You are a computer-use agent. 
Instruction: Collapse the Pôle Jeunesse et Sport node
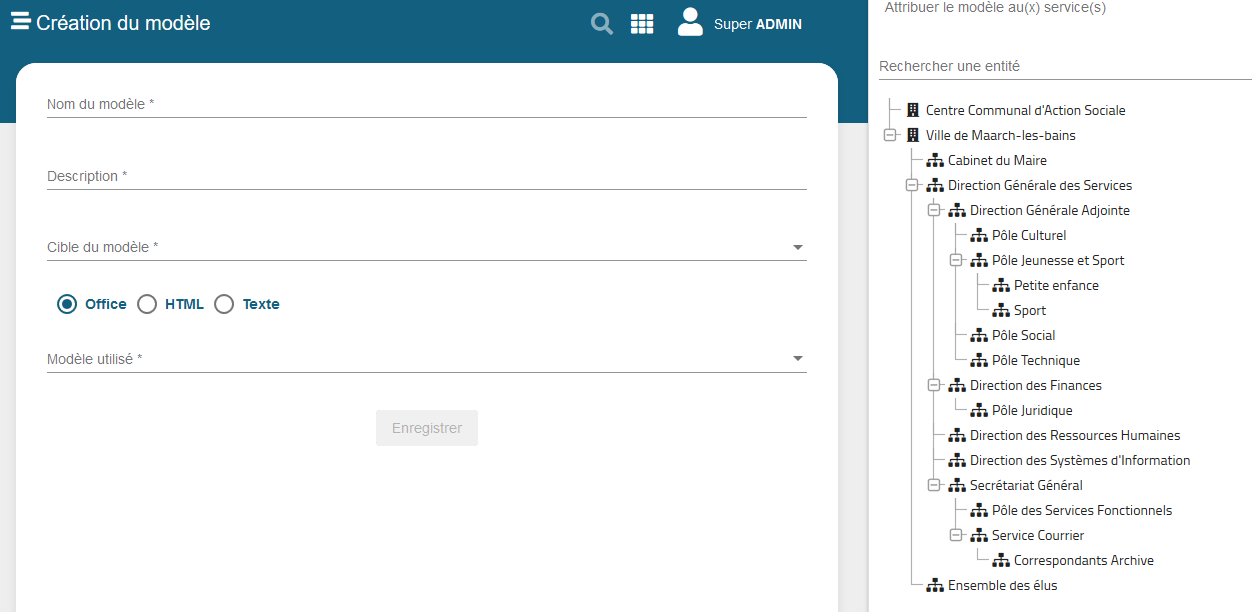tap(955, 260)
